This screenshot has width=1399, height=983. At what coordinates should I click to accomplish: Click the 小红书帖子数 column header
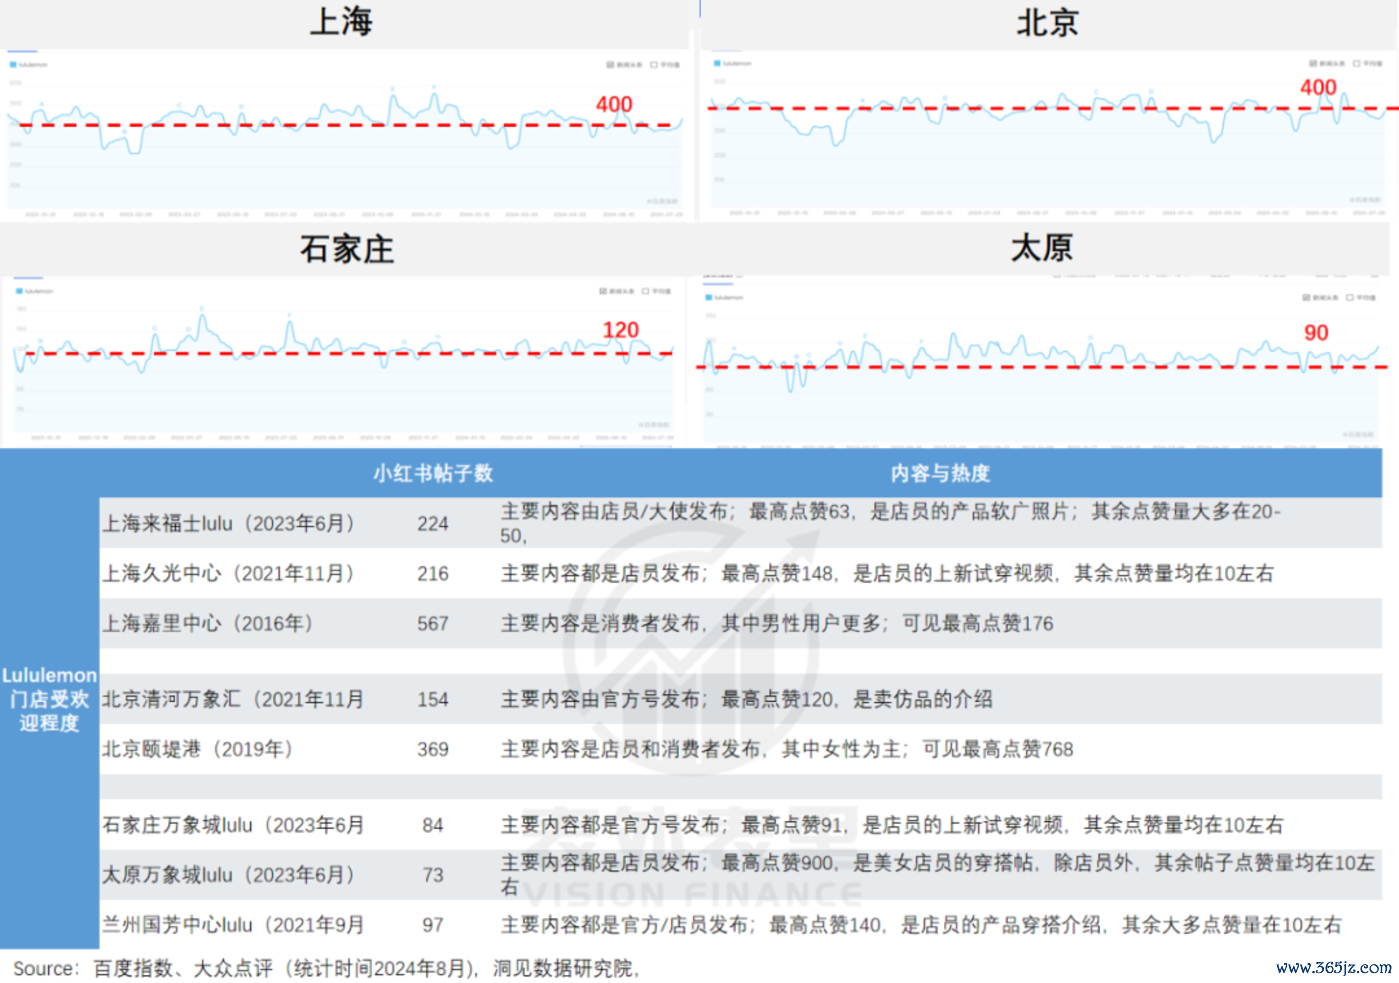coord(433,473)
